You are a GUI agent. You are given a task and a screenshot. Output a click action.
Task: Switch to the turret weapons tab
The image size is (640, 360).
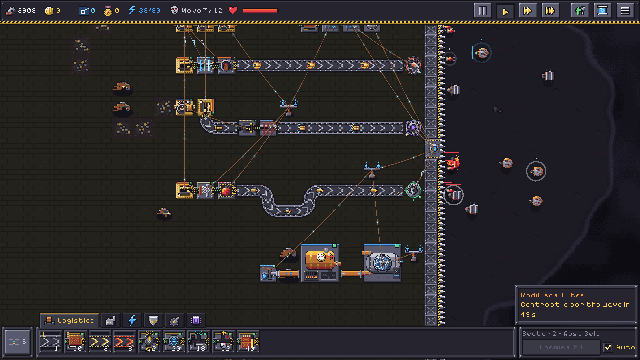click(x=174, y=320)
